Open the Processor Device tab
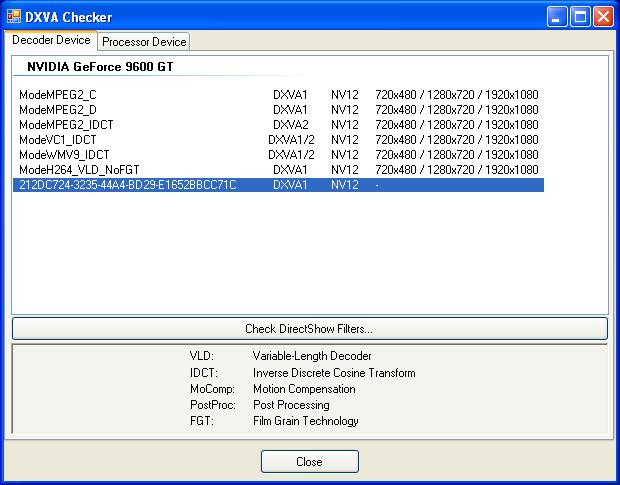The width and height of the screenshot is (620, 485). pyautogui.click(x=144, y=42)
